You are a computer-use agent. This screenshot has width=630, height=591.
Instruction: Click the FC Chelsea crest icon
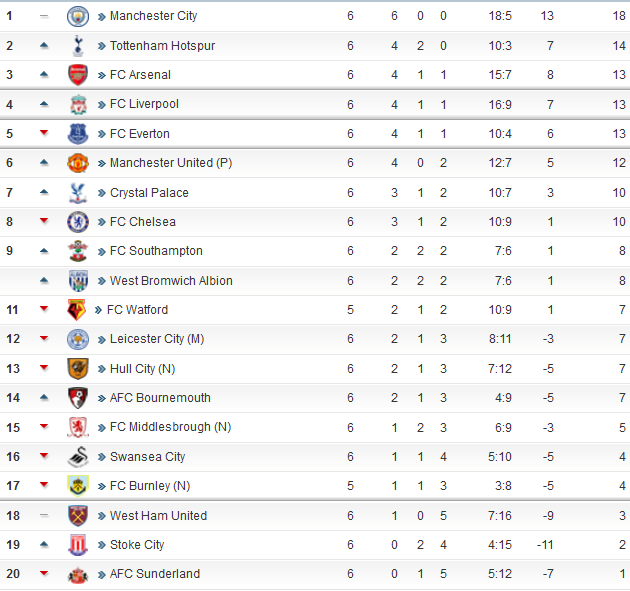pos(78,222)
